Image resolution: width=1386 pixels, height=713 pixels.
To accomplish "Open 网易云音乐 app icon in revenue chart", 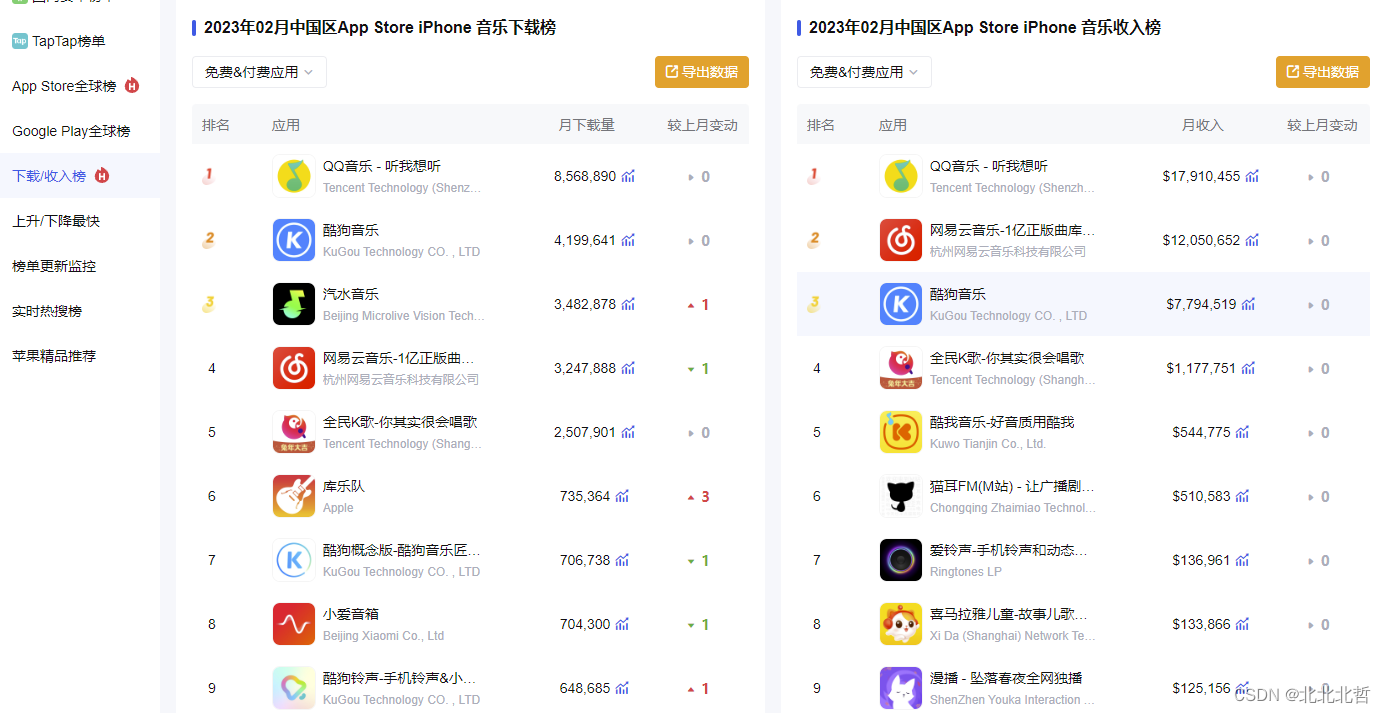I will coord(901,240).
